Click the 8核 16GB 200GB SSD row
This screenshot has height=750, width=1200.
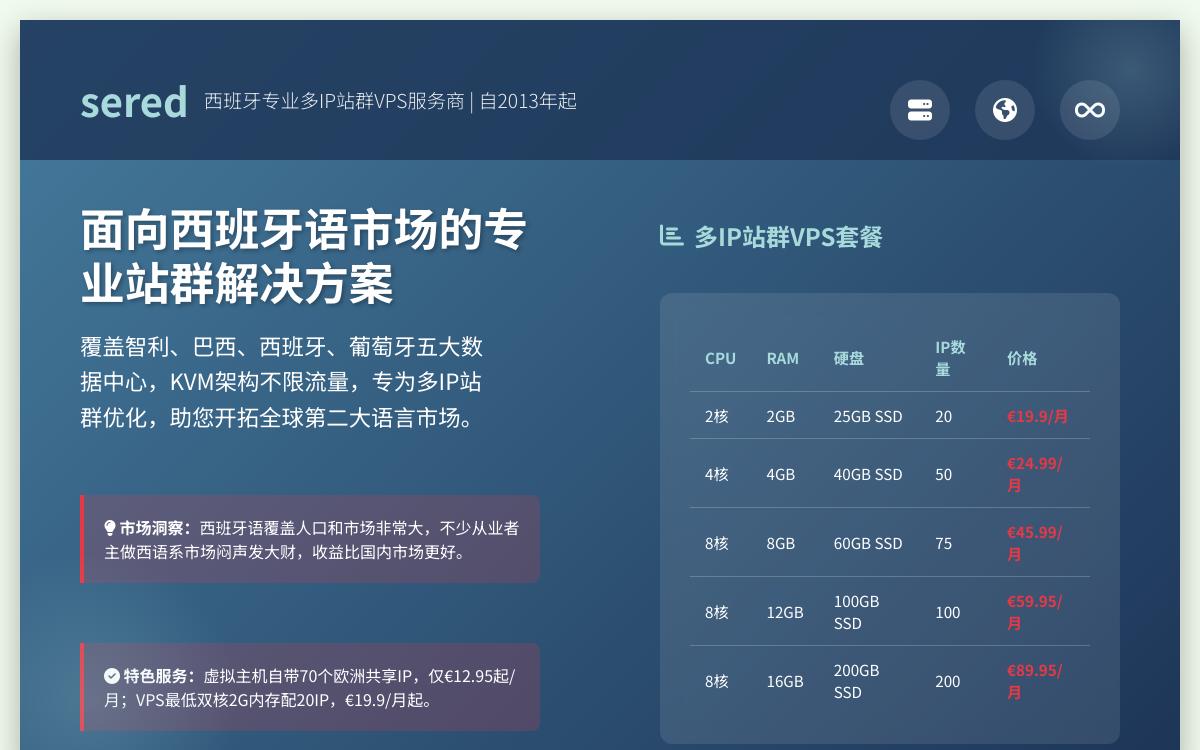pyautogui.click(x=890, y=681)
